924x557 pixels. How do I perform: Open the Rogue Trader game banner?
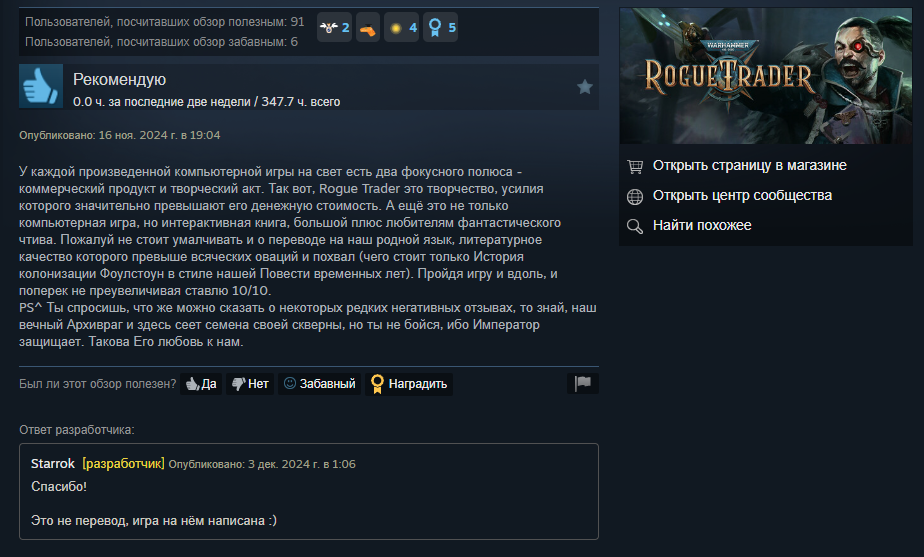pos(765,76)
